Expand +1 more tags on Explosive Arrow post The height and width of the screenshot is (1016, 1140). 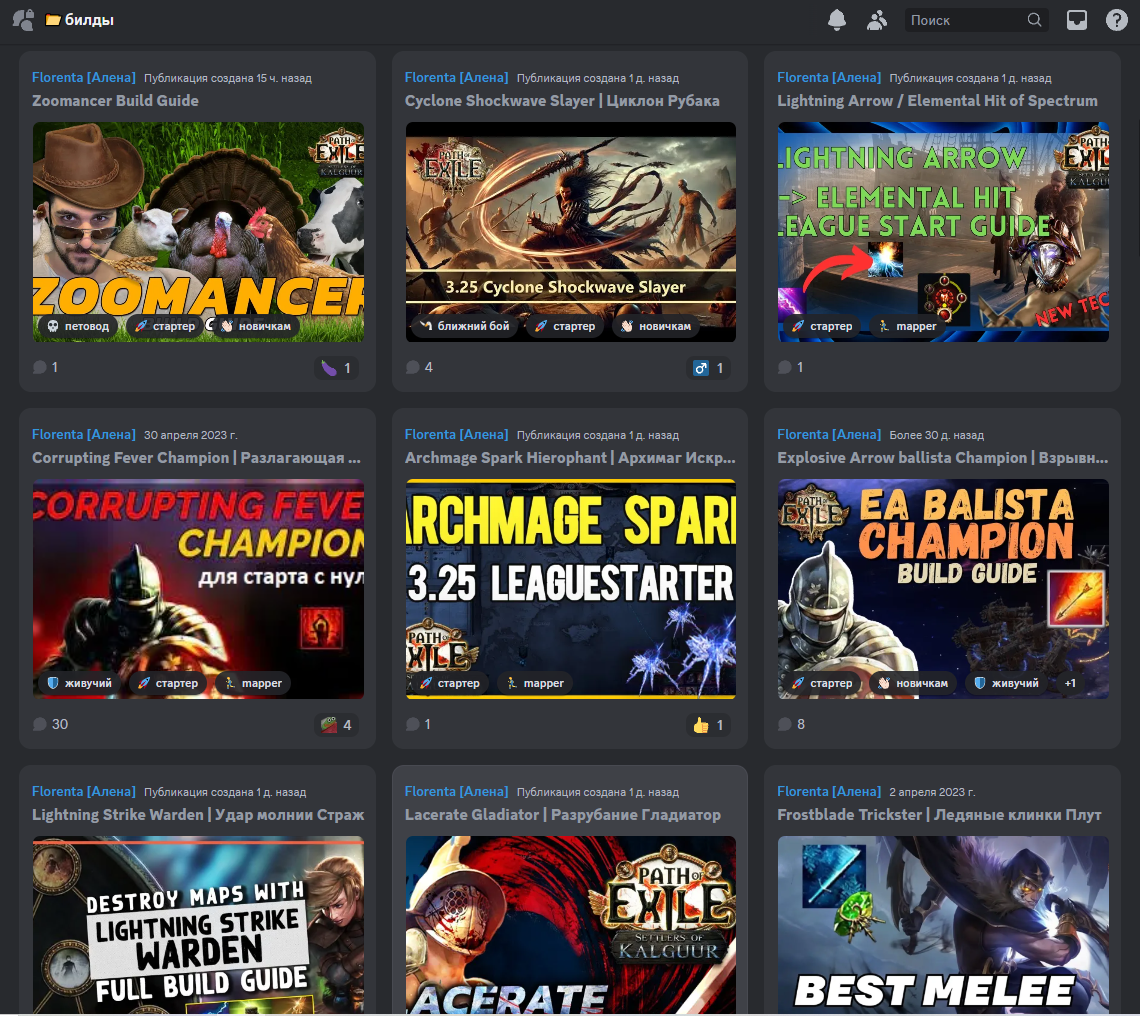pos(1070,683)
